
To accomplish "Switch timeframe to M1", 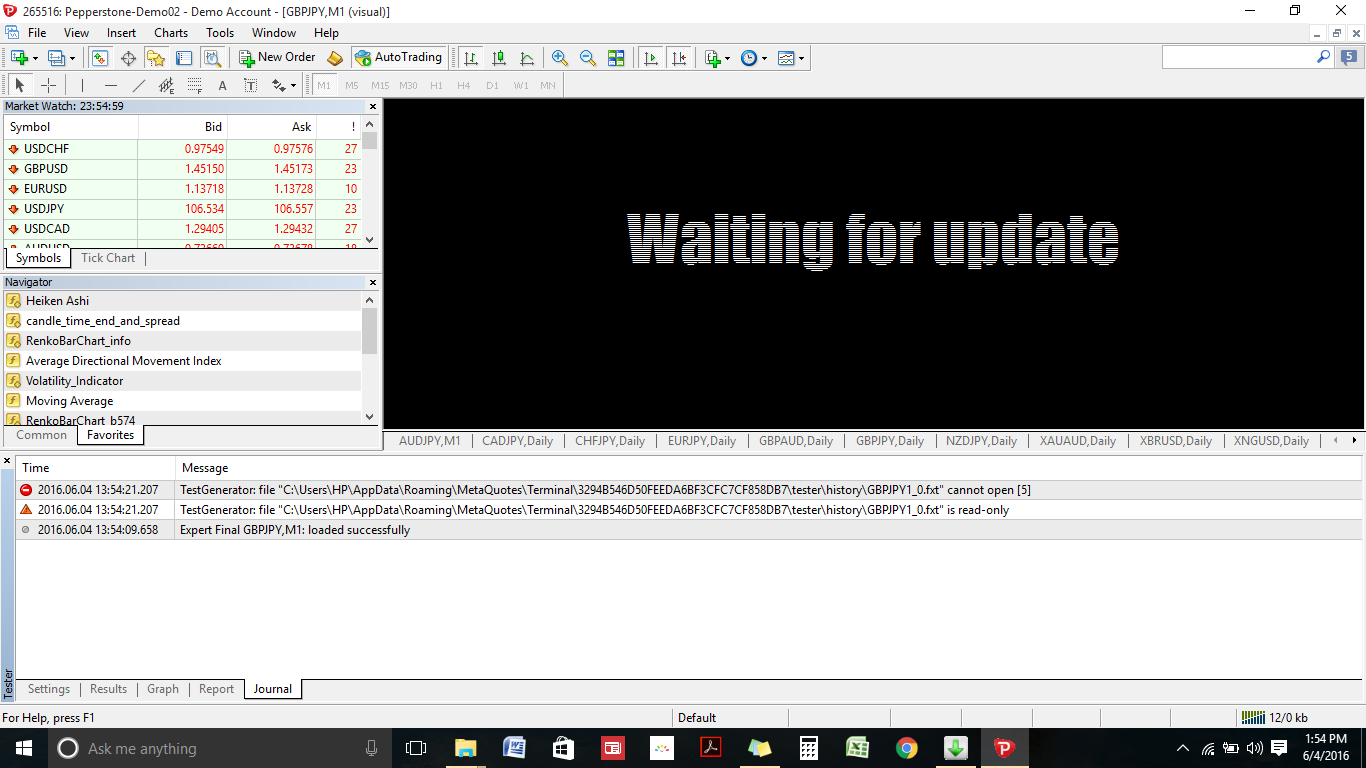I will [x=324, y=85].
